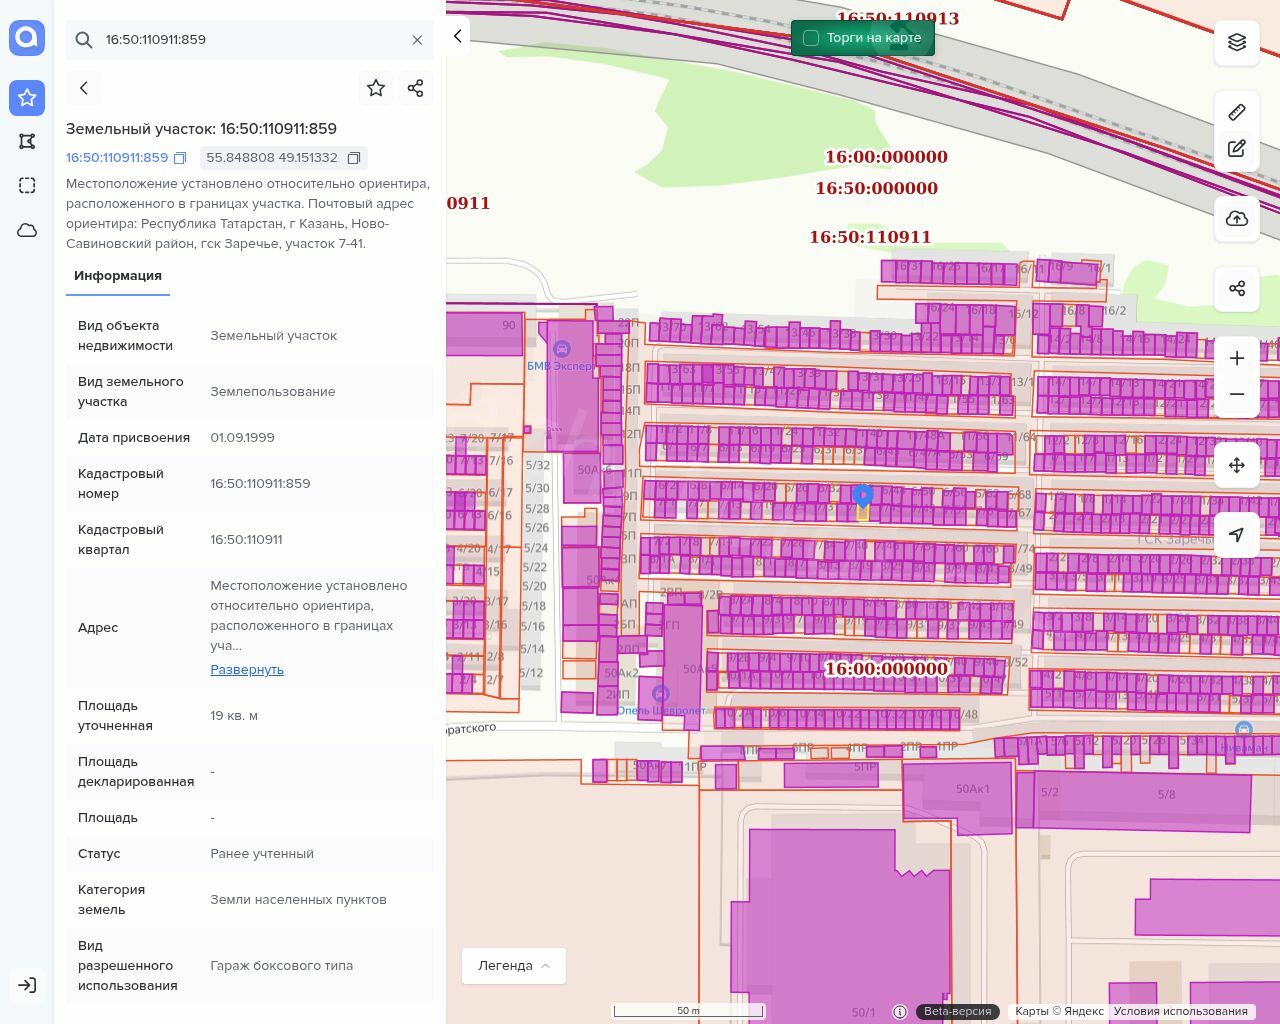
Task: Collapse the left information panel
Action: pyautogui.click(x=458, y=36)
